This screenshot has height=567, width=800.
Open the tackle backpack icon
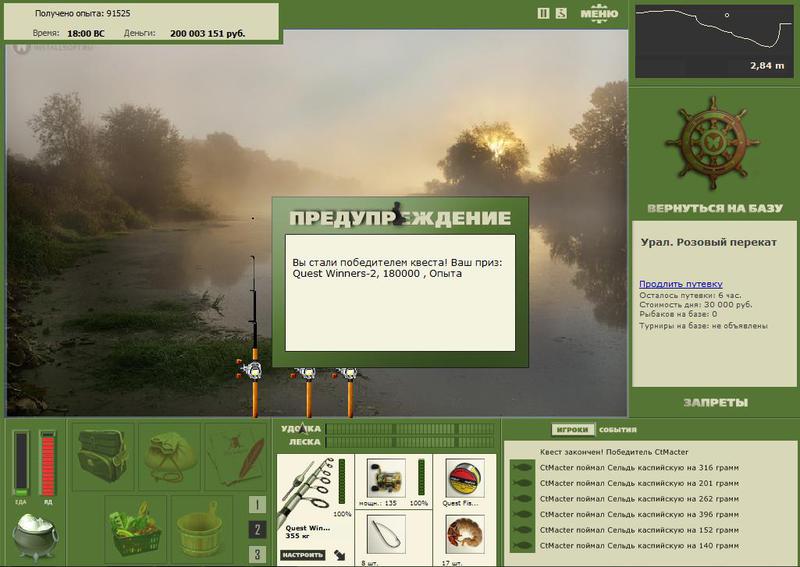[x=103, y=456]
